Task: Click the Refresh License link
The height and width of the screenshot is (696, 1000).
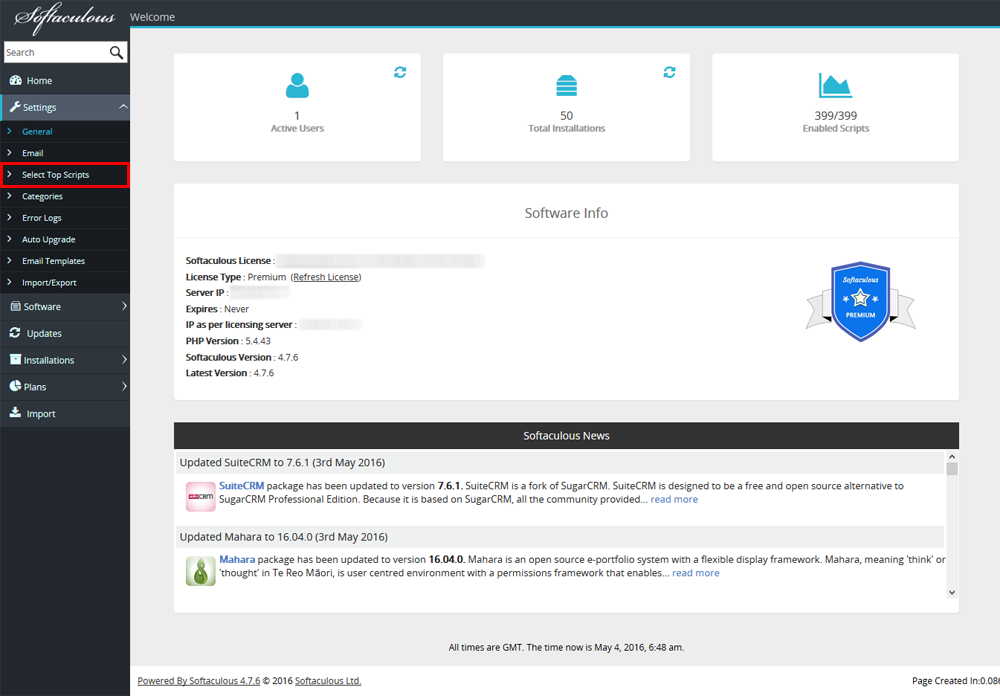Action: 326,277
